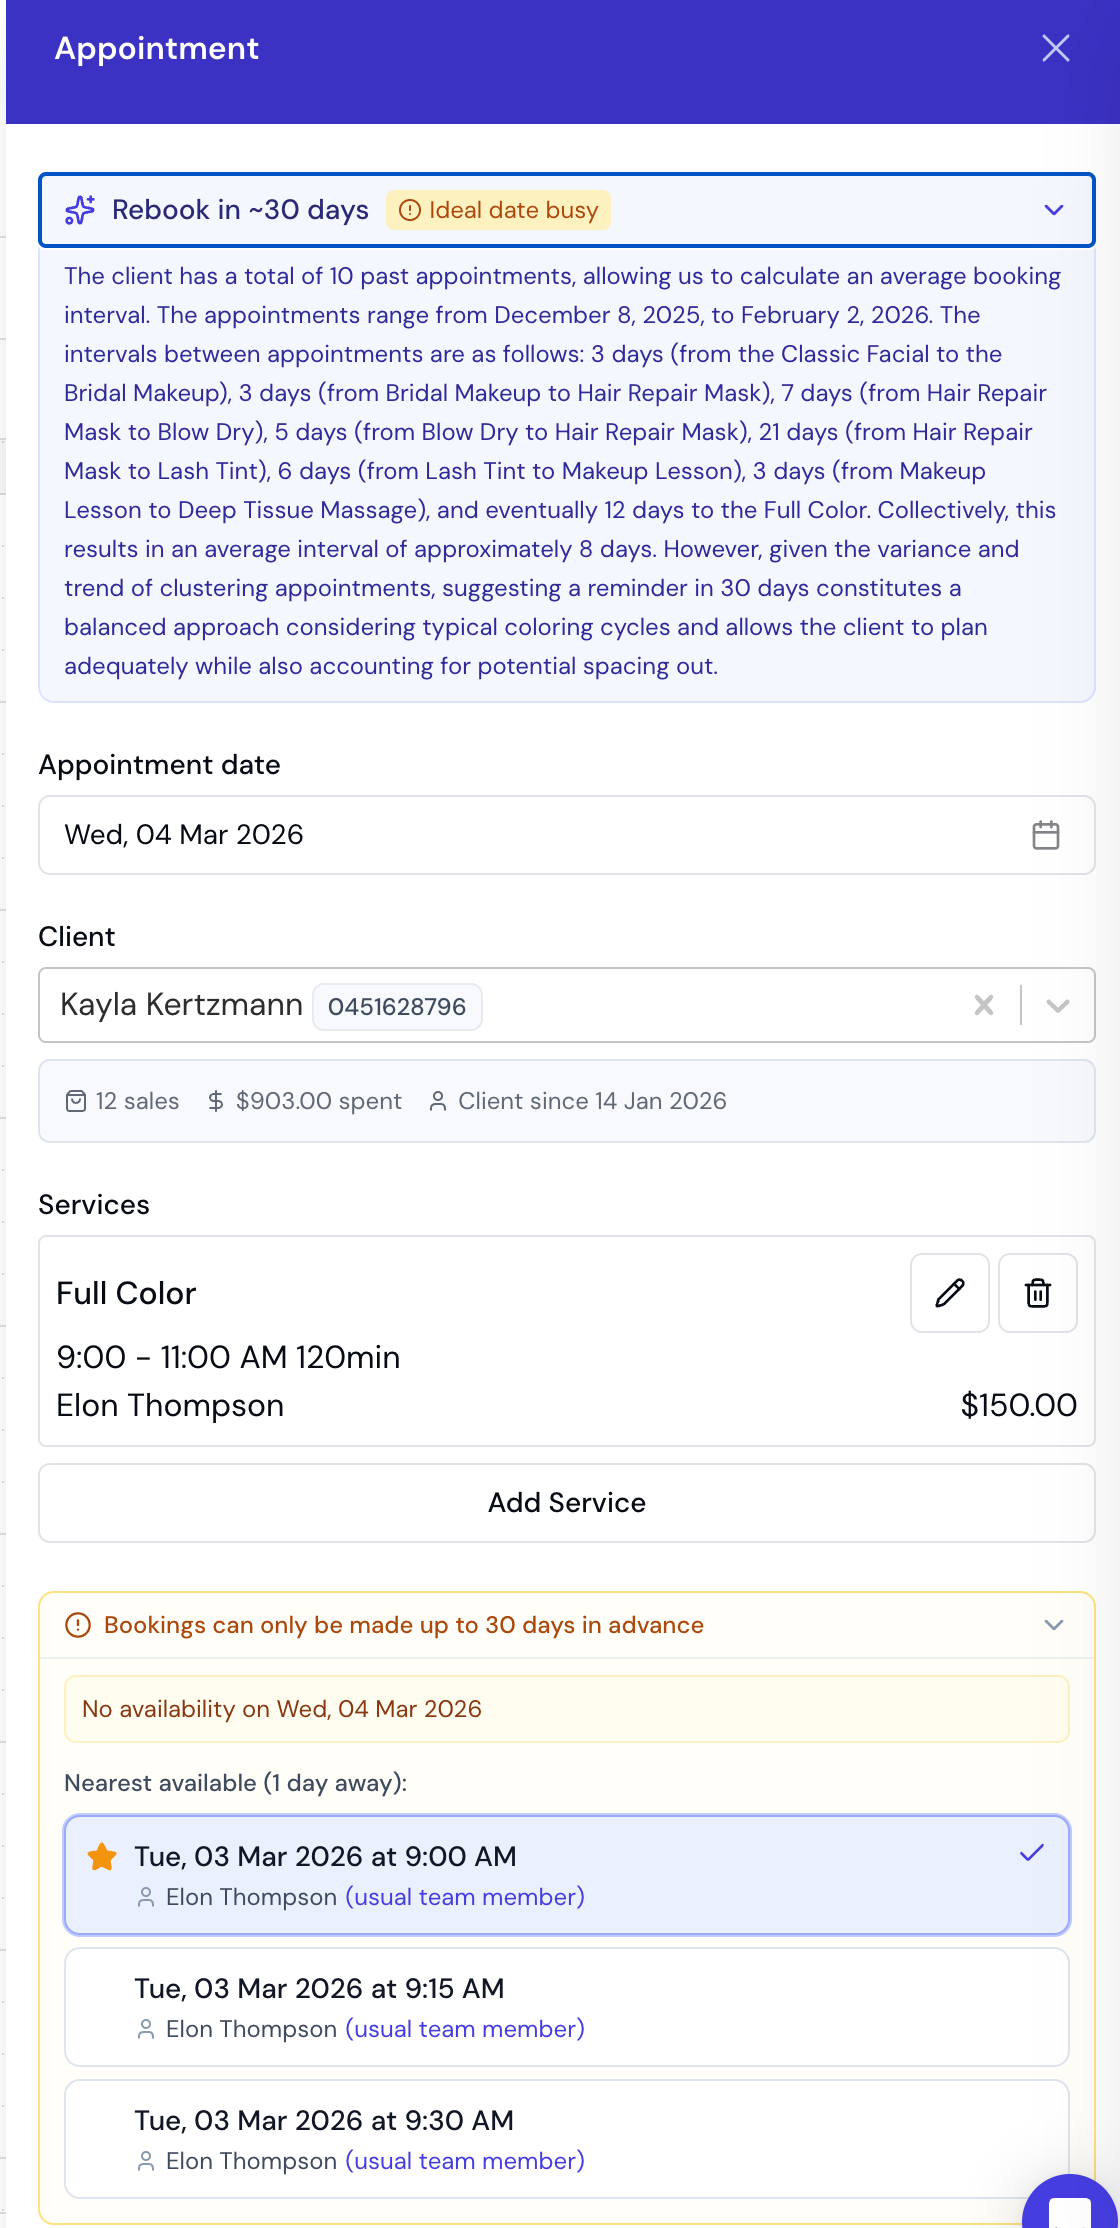Clear the selected client Kayla Kertzmann

point(984,1006)
